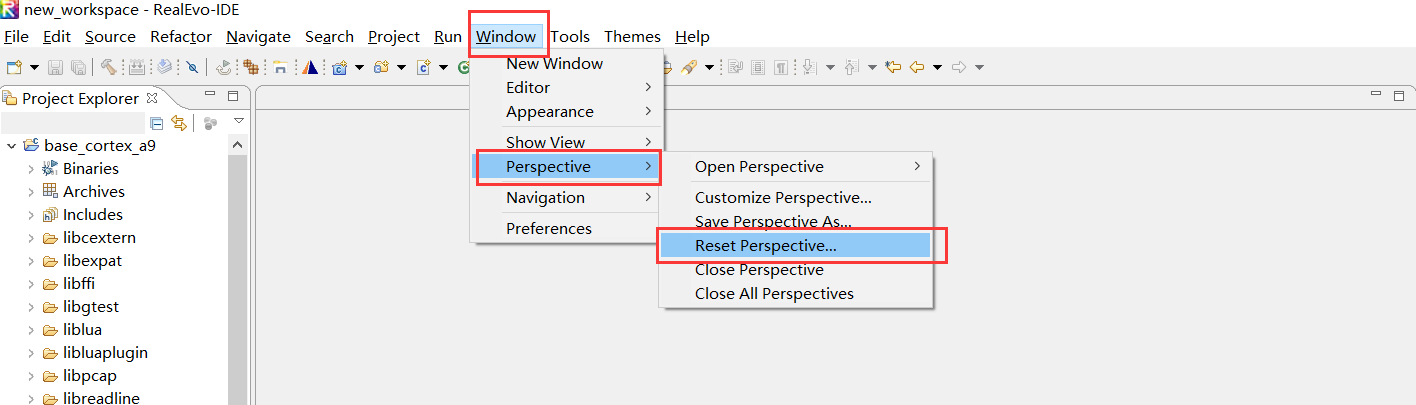This screenshot has width=1416, height=405.
Task: Click the blue-orange triangle toolbar icon
Action: coord(310,67)
